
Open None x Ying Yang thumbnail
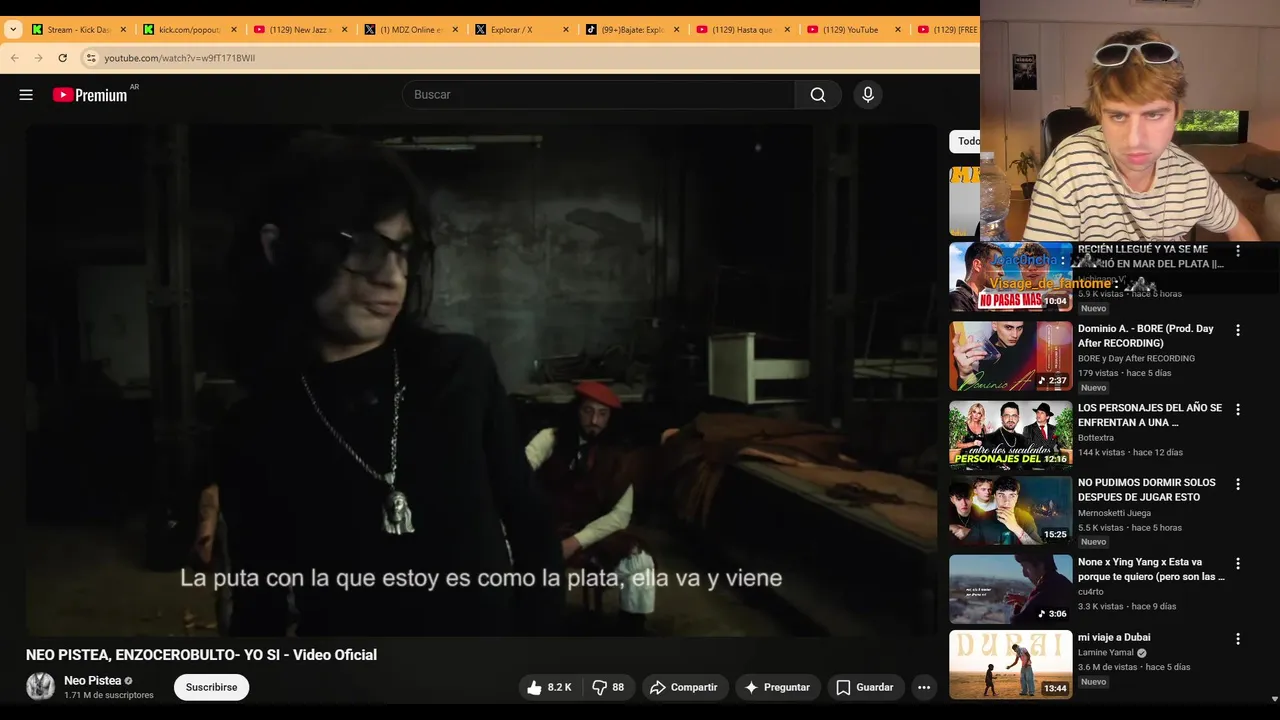(x=1010, y=589)
